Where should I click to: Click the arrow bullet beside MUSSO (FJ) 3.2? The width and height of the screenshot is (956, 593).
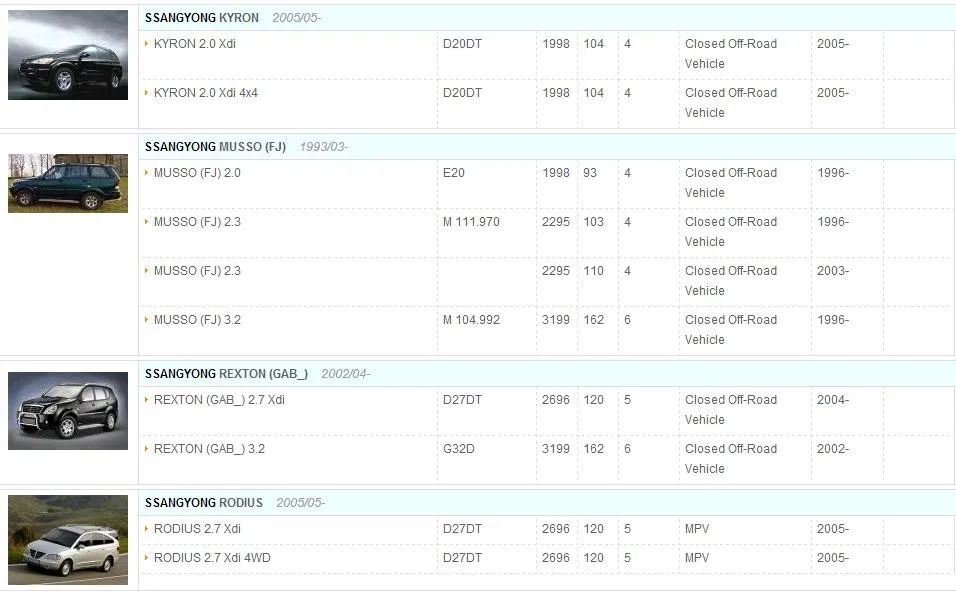point(146,319)
